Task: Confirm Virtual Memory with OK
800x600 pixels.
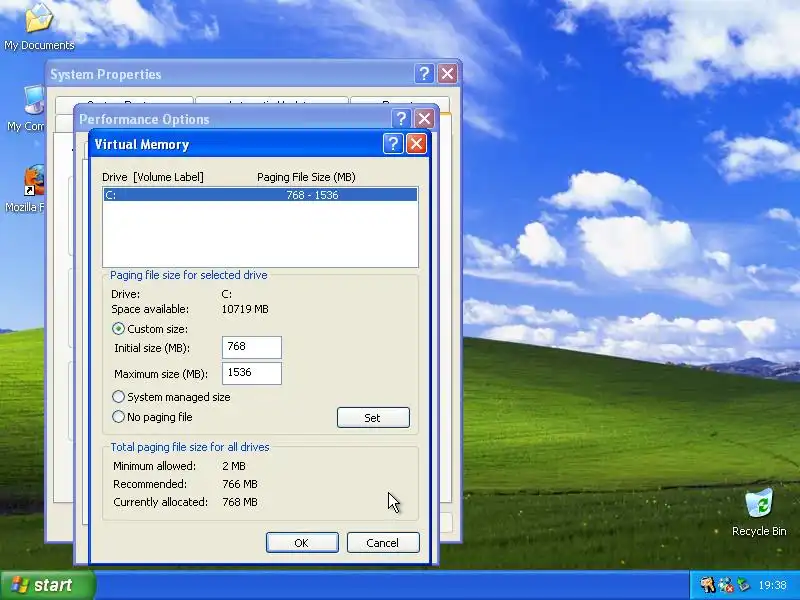Action: [302, 542]
